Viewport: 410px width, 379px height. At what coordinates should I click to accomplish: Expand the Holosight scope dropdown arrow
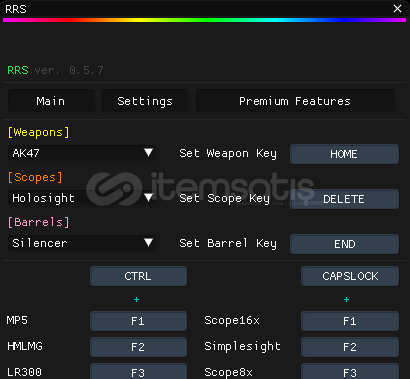tap(148, 198)
